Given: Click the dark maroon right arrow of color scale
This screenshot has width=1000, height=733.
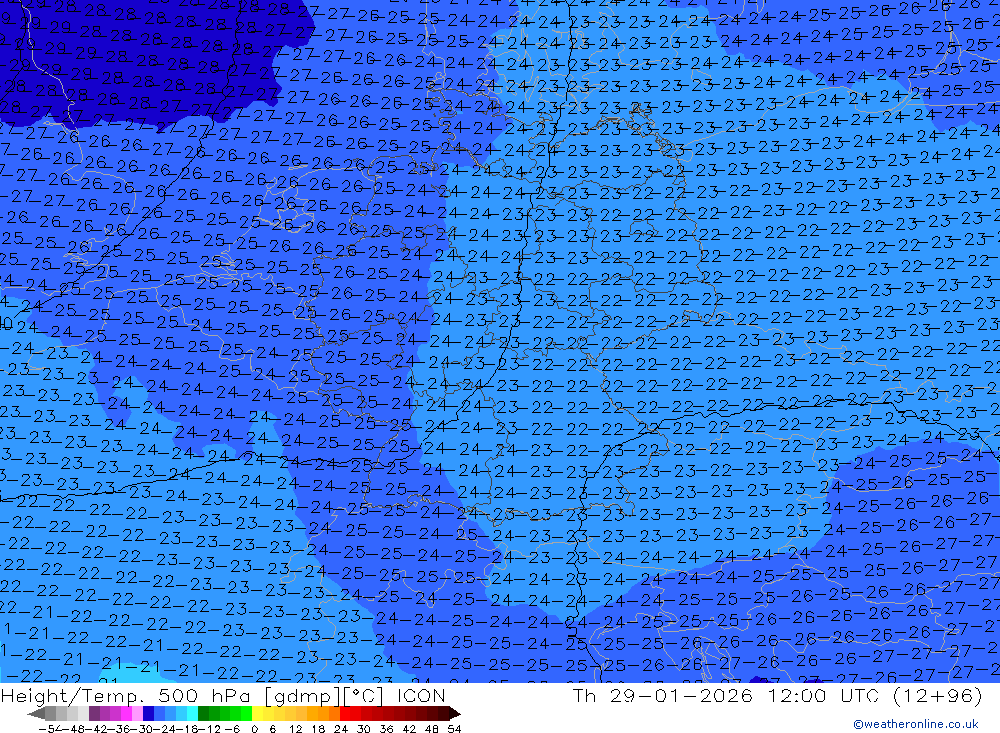Looking at the screenshot, I should click(455, 713).
